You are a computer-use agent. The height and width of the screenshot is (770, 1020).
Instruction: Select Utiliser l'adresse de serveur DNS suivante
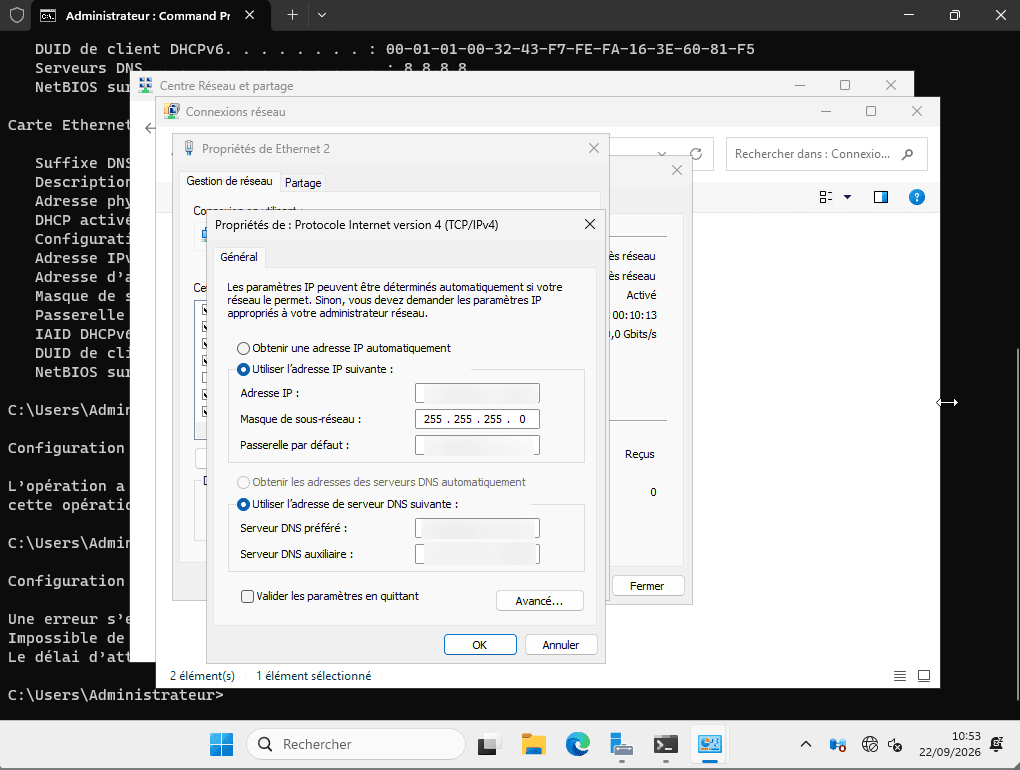click(x=243, y=504)
